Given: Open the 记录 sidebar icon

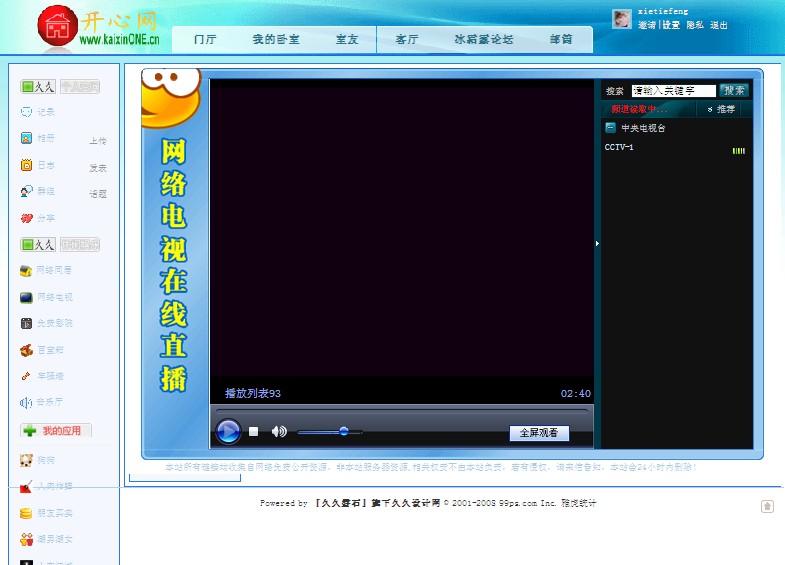Looking at the screenshot, I should click(26, 112).
